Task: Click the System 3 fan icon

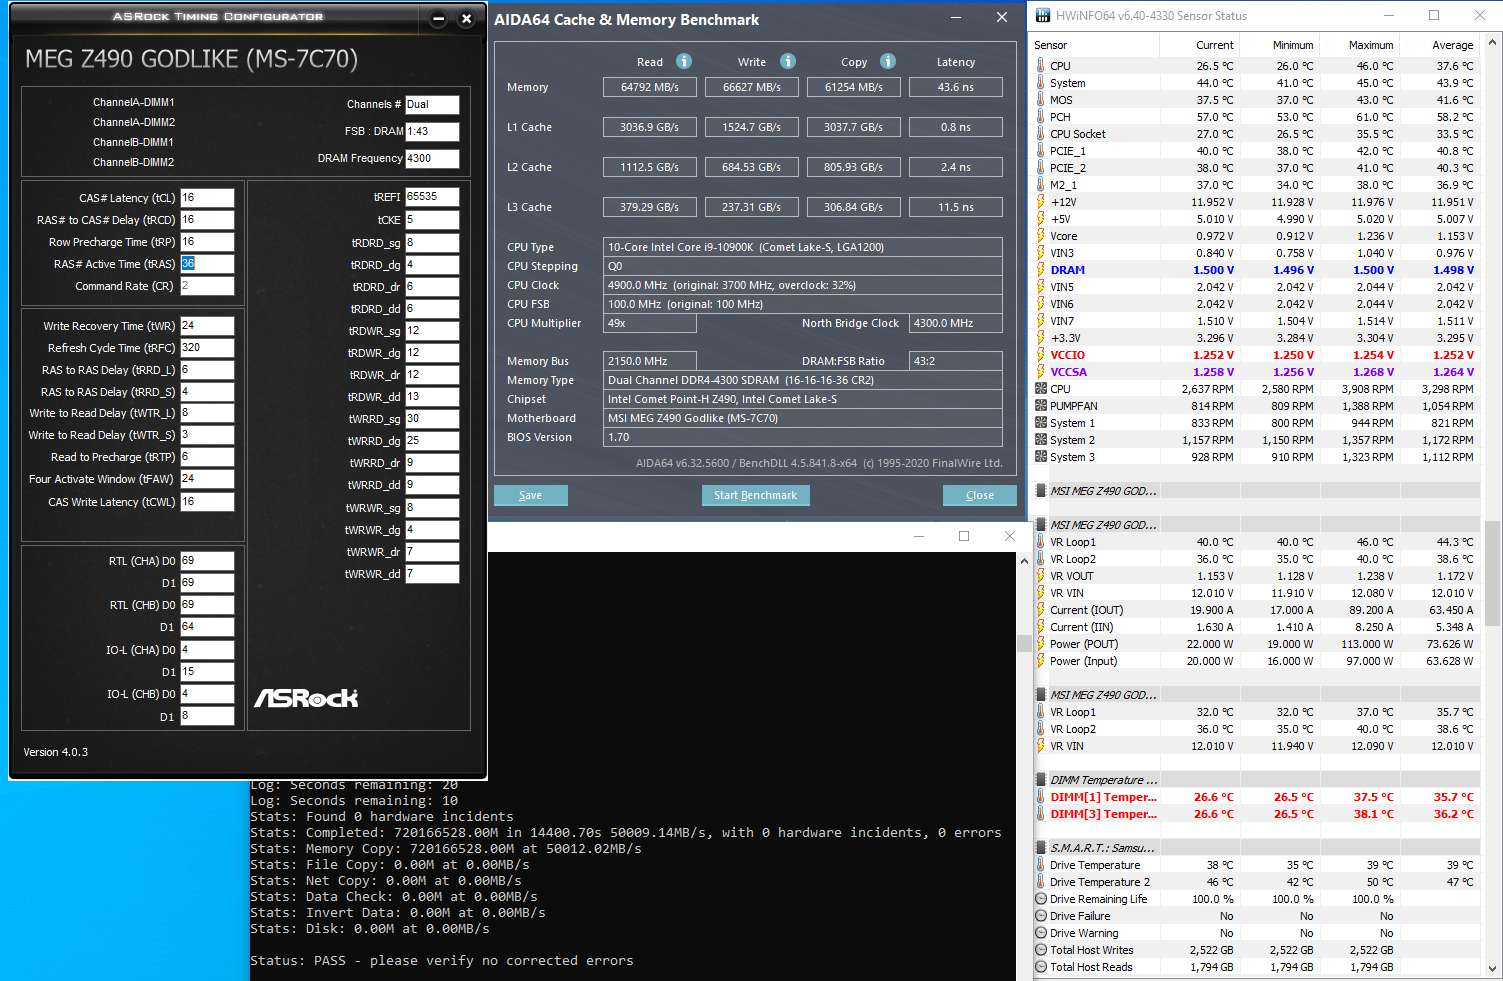Action: coord(1041,457)
